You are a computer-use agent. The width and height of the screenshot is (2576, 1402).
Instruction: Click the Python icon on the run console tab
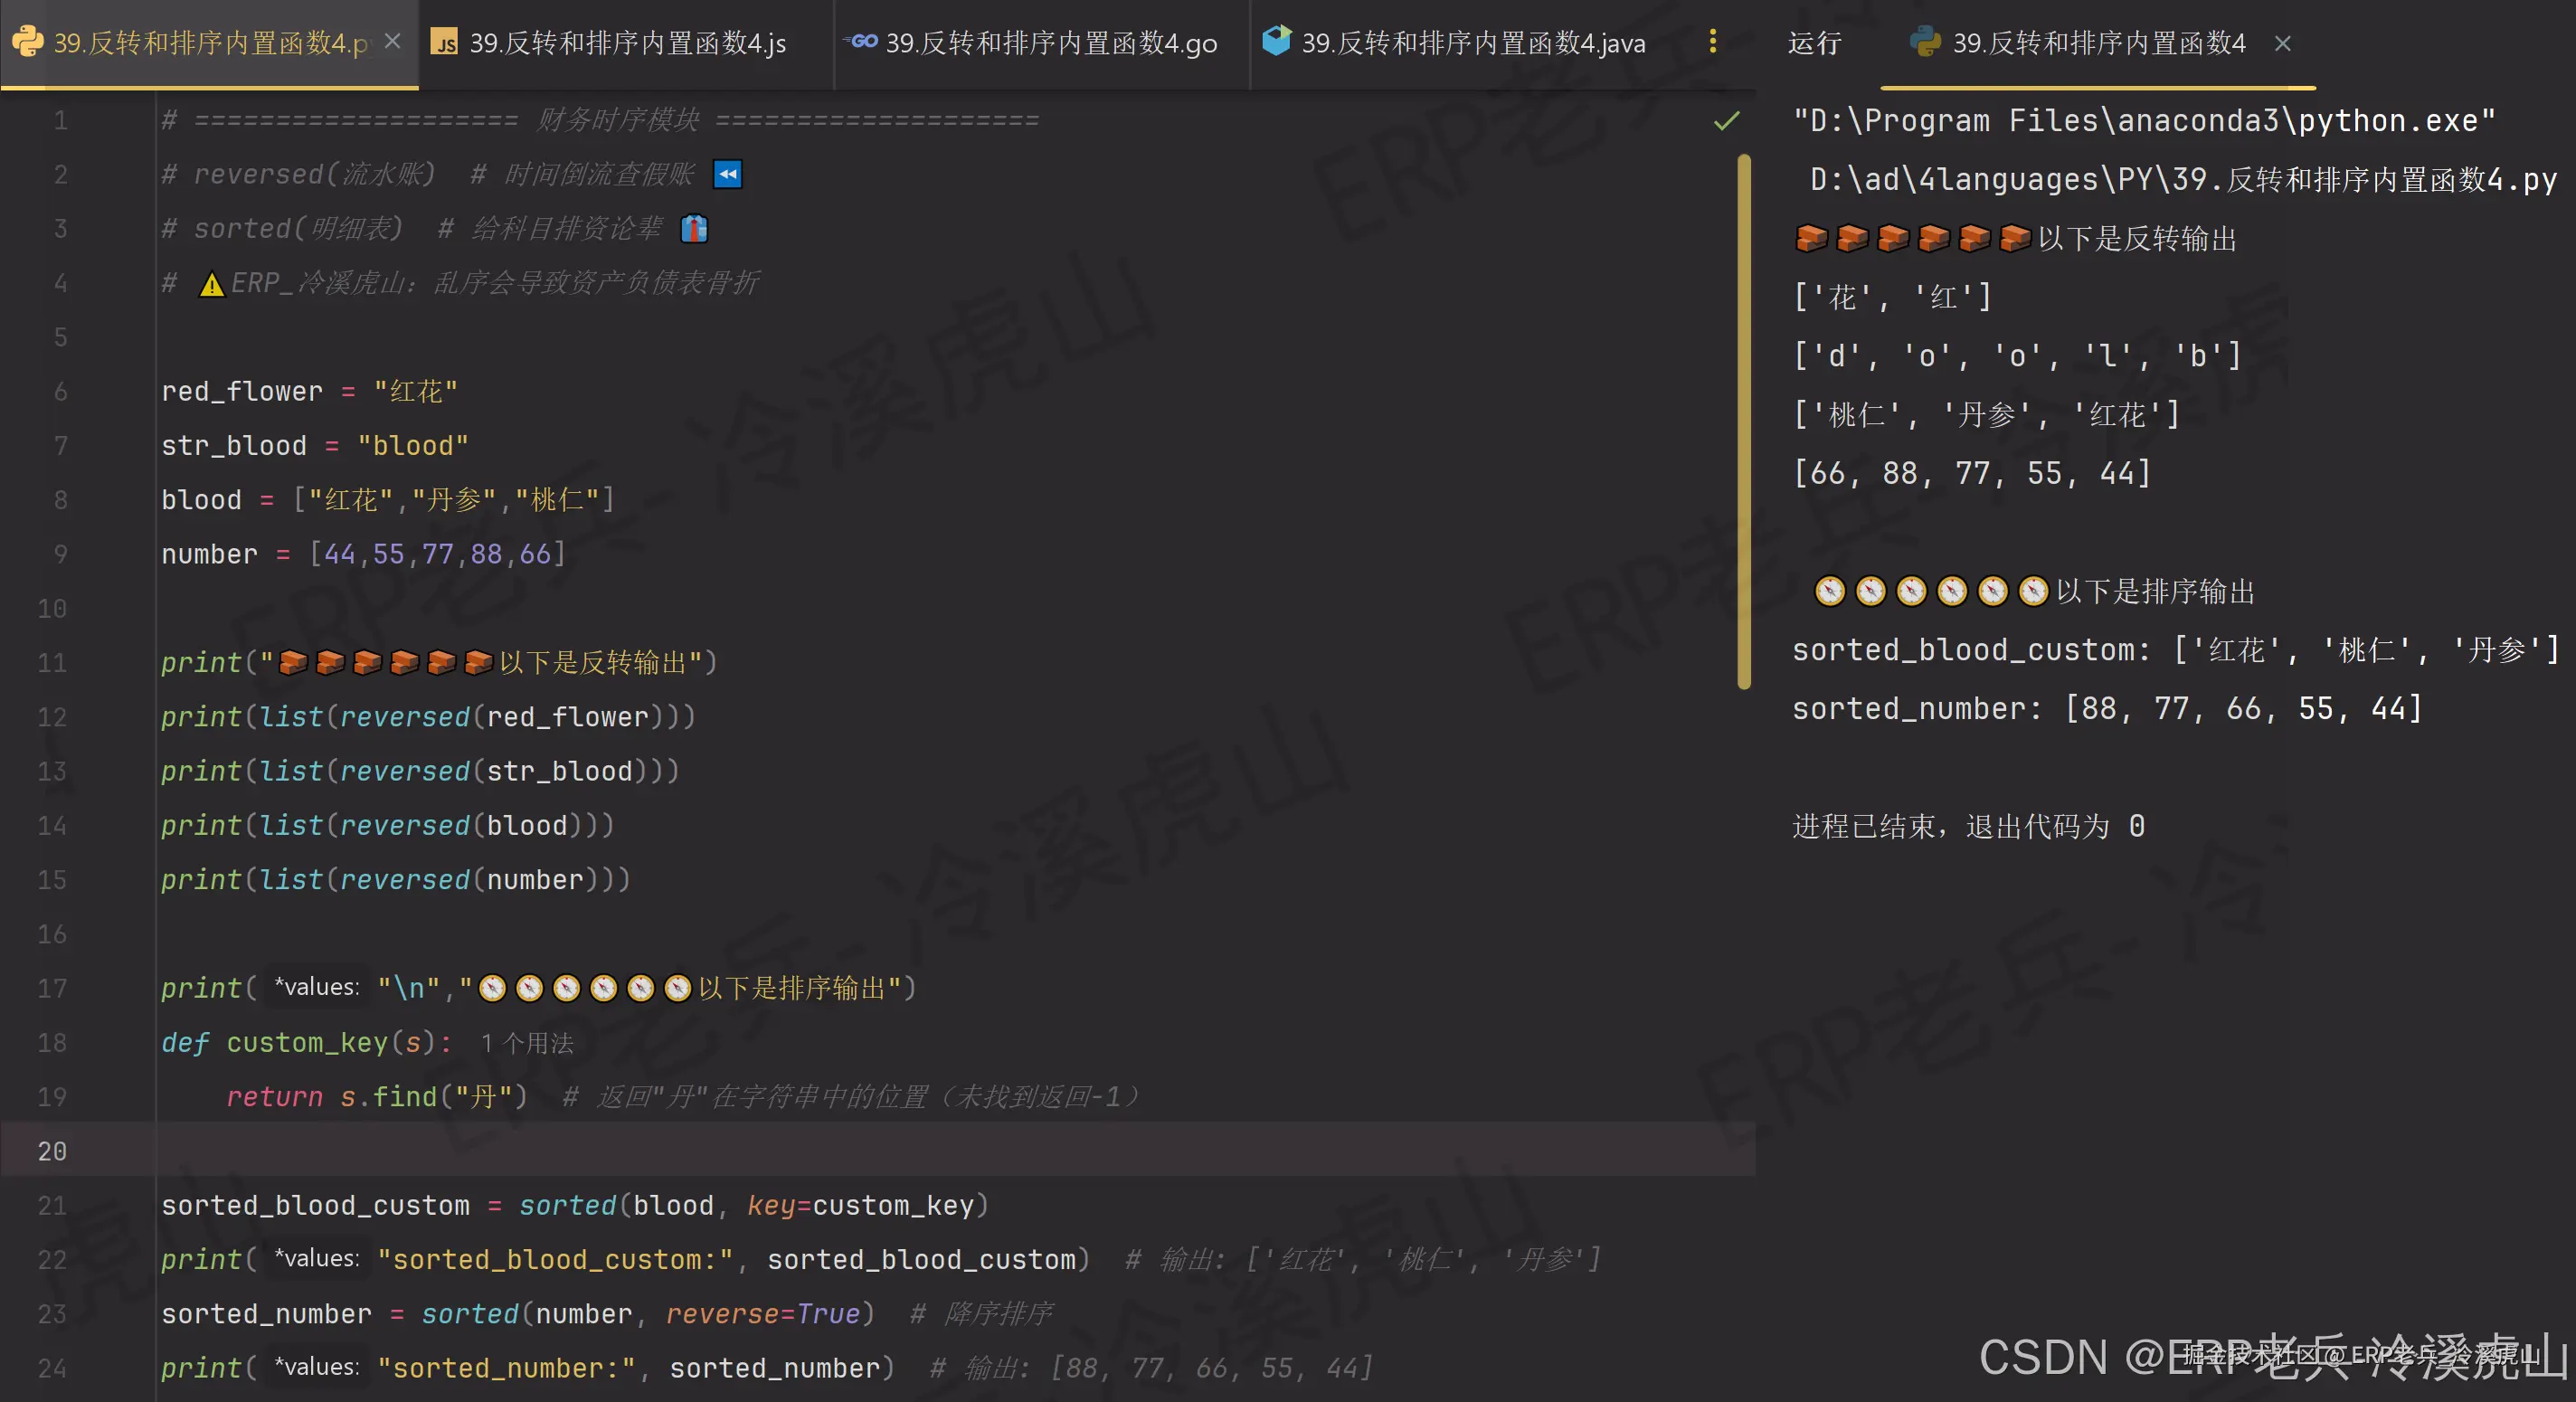1925,42
